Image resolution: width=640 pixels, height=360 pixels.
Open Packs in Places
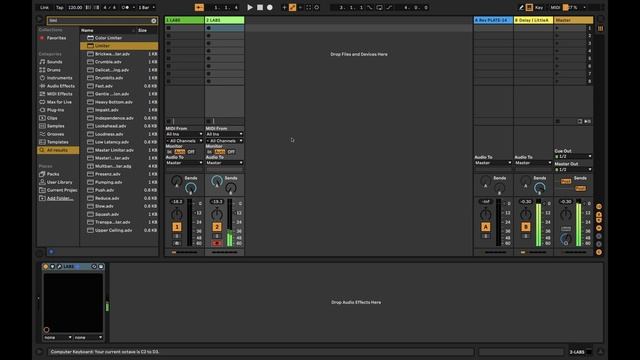[53, 174]
